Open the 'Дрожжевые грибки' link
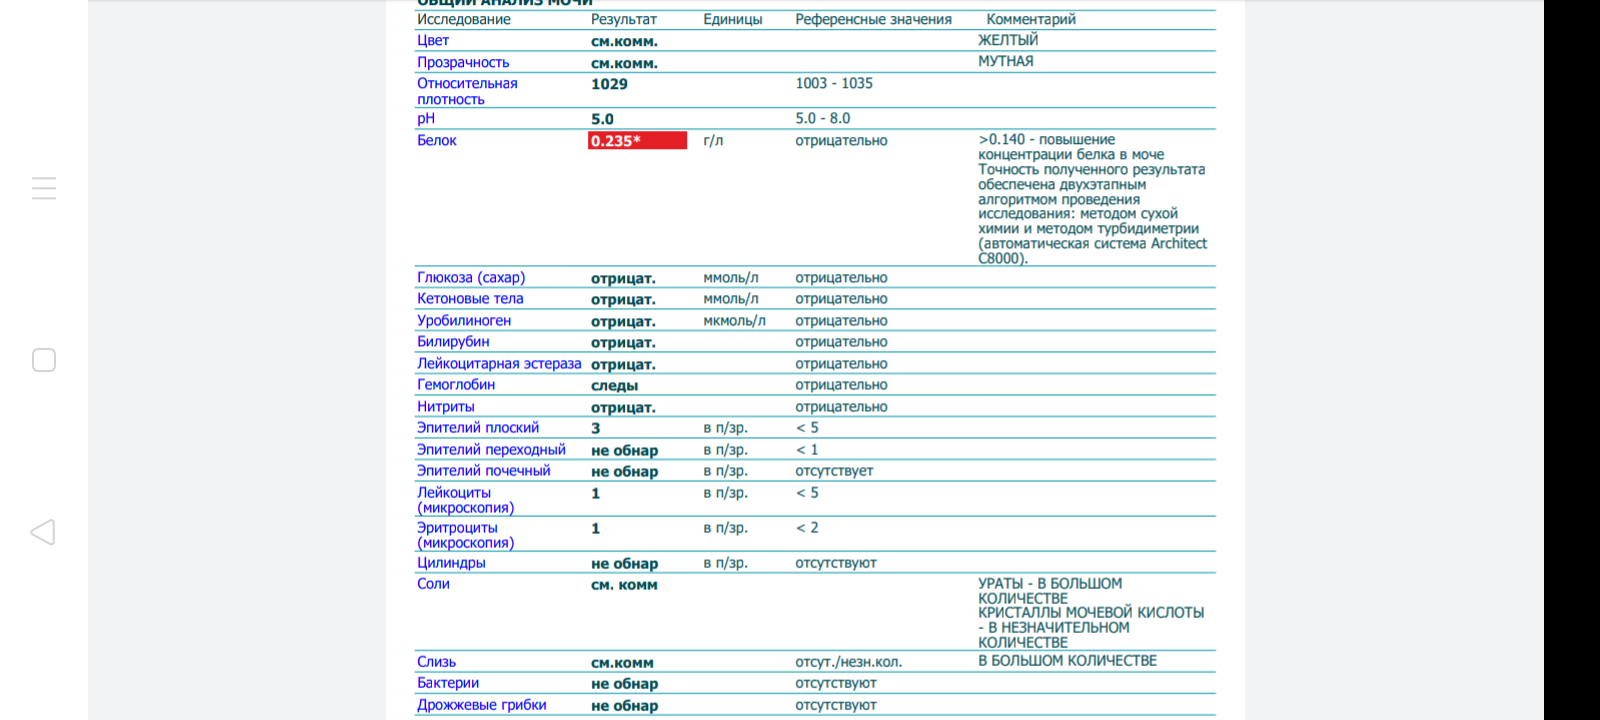1600x720 pixels. (482, 705)
